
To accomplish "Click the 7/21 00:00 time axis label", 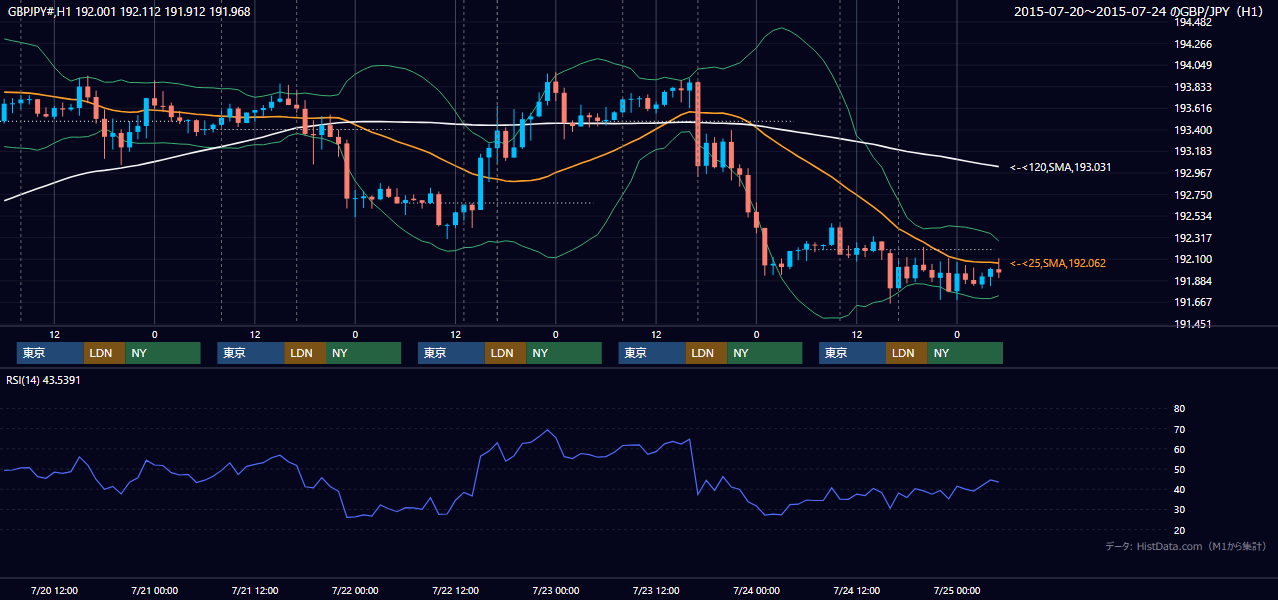I will tap(154, 590).
